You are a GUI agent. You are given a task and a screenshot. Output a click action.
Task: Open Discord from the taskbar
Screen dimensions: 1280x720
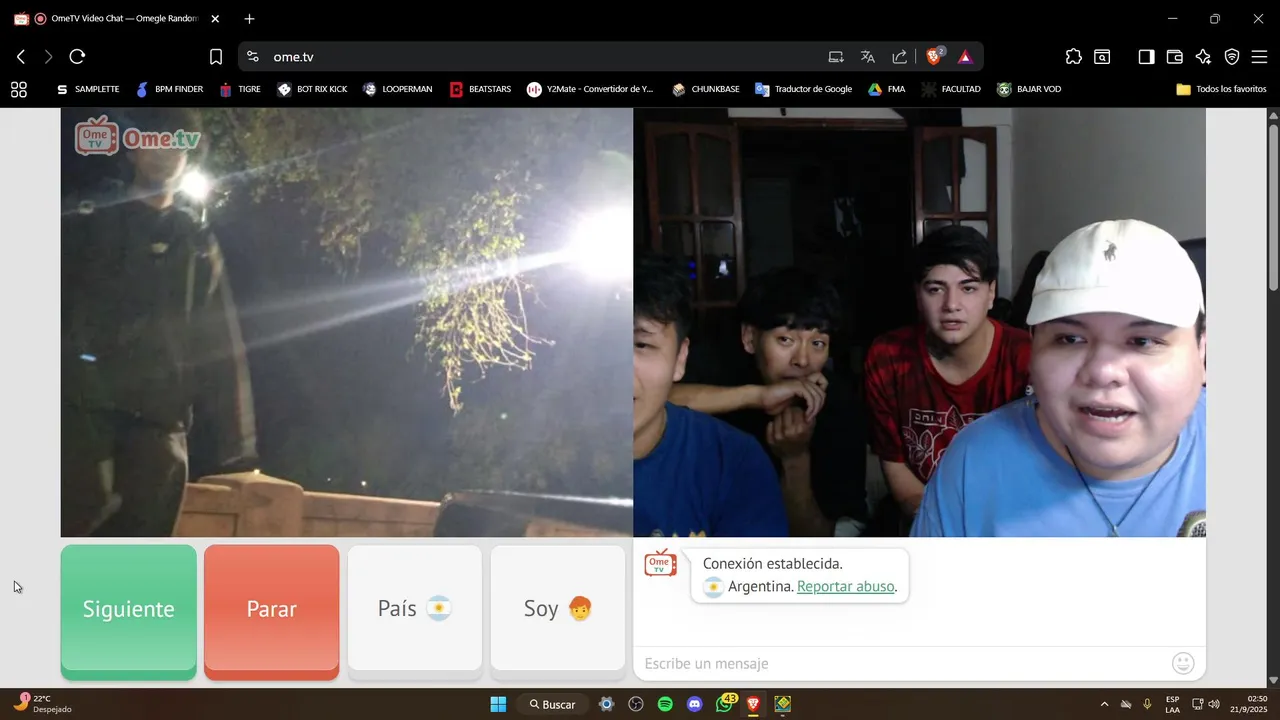695,704
